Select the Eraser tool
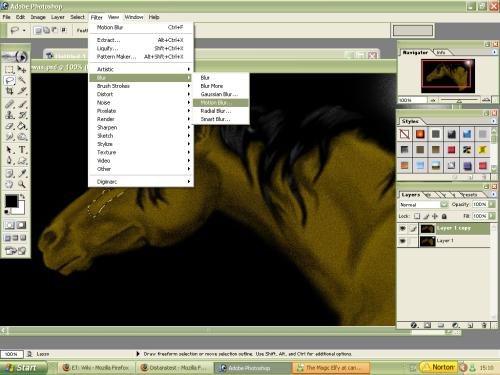Screen dimensions: 500x375 (x=9, y=126)
